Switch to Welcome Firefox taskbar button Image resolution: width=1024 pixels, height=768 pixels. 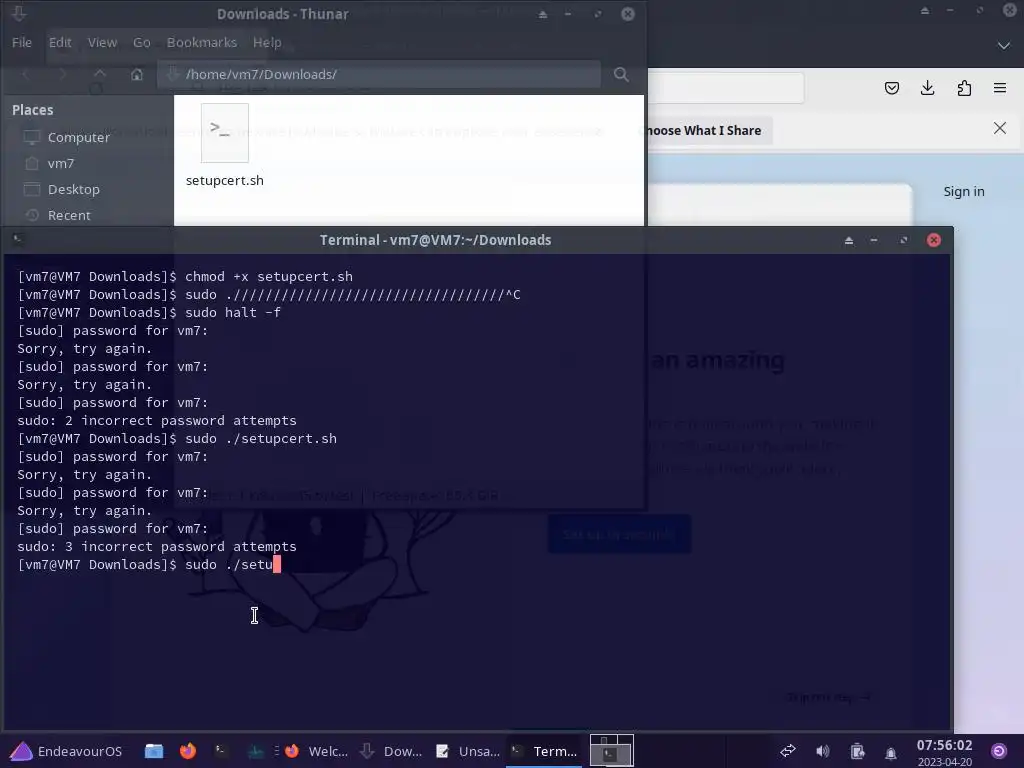click(x=317, y=751)
